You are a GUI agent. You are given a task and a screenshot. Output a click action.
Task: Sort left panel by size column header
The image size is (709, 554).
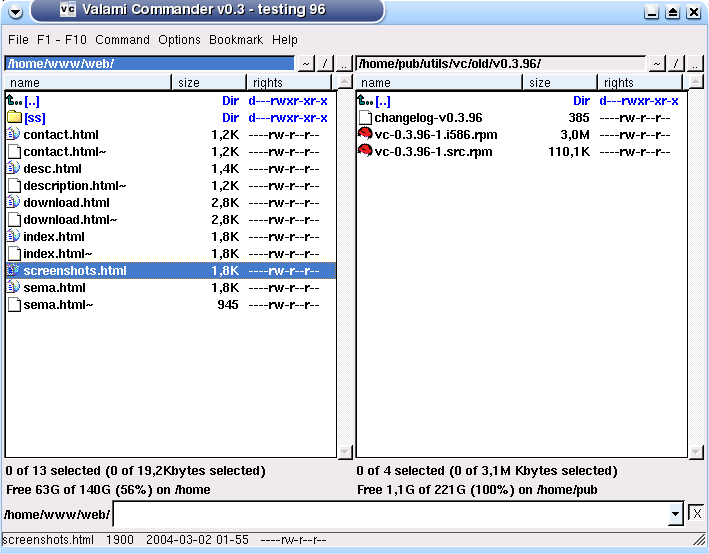tap(210, 83)
